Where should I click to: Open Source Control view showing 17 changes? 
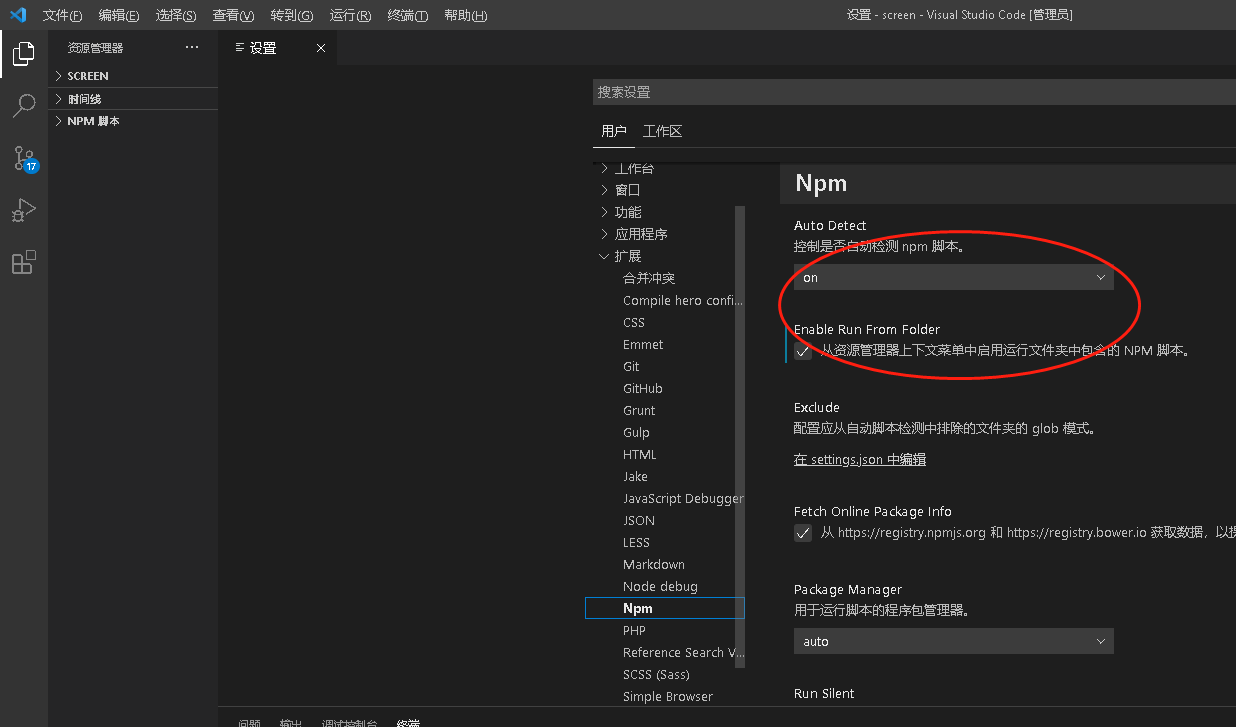[x=24, y=158]
